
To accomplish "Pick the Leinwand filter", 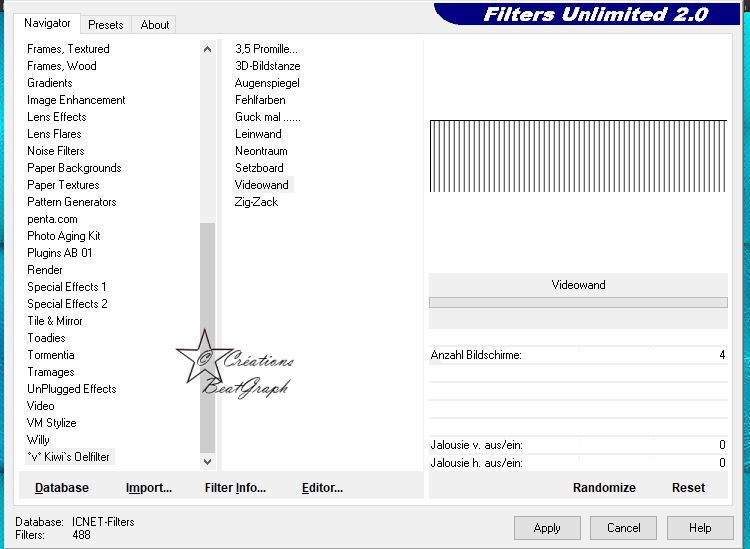I will pyautogui.click(x=258, y=134).
